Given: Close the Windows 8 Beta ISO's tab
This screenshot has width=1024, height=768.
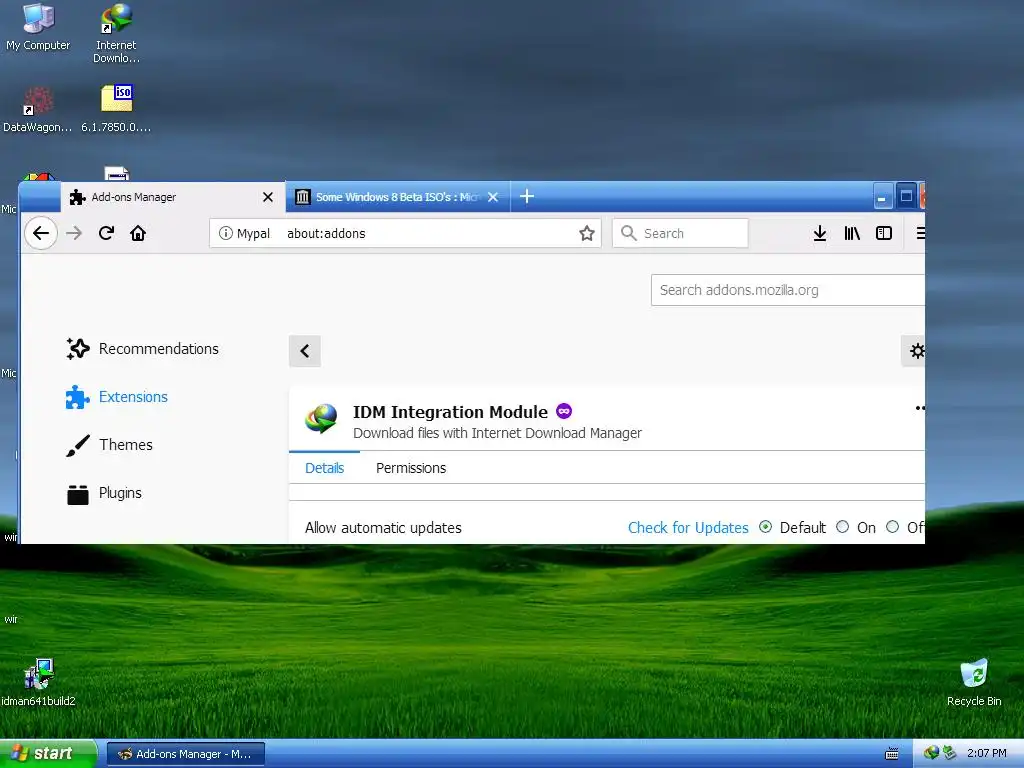Looking at the screenshot, I should pos(493,197).
